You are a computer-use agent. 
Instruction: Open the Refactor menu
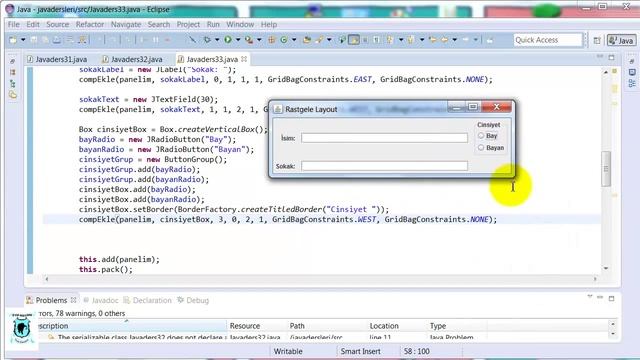coord(90,24)
